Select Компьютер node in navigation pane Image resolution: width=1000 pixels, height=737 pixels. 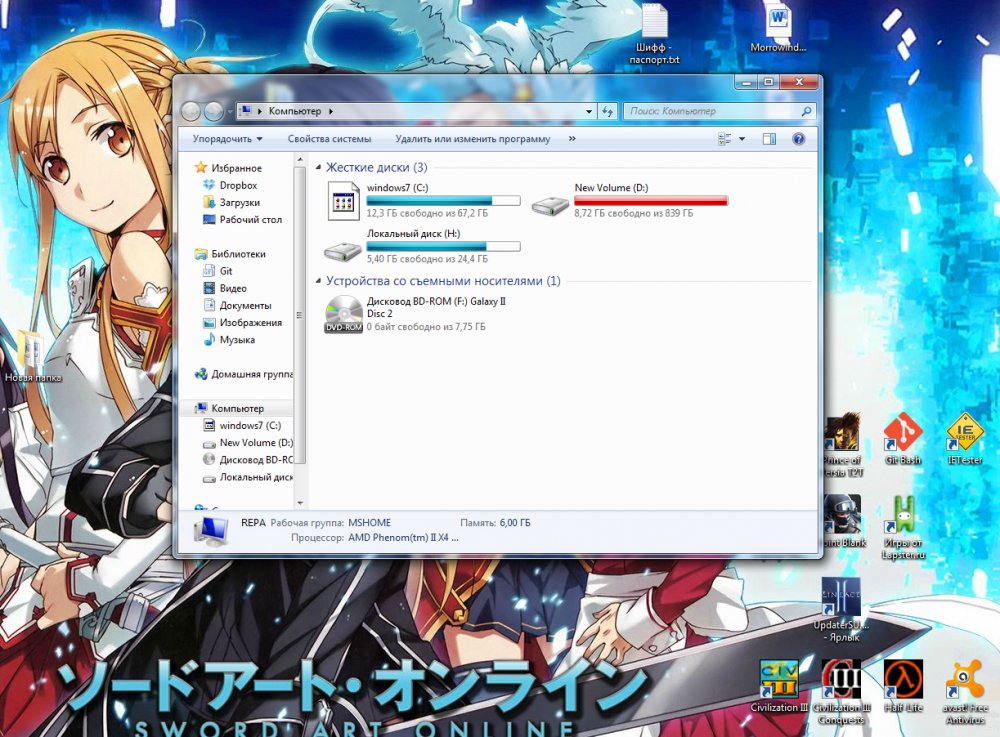click(x=237, y=408)
